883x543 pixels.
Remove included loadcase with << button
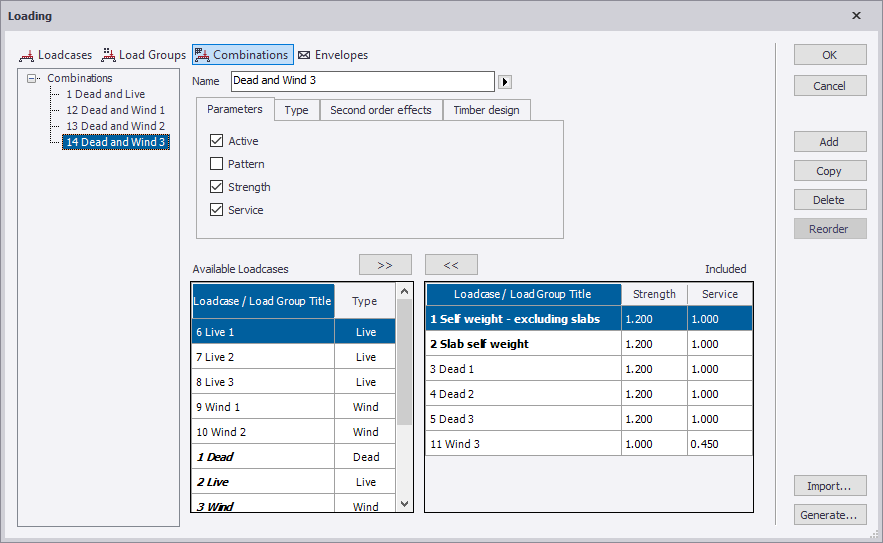[x=451, y=265]
